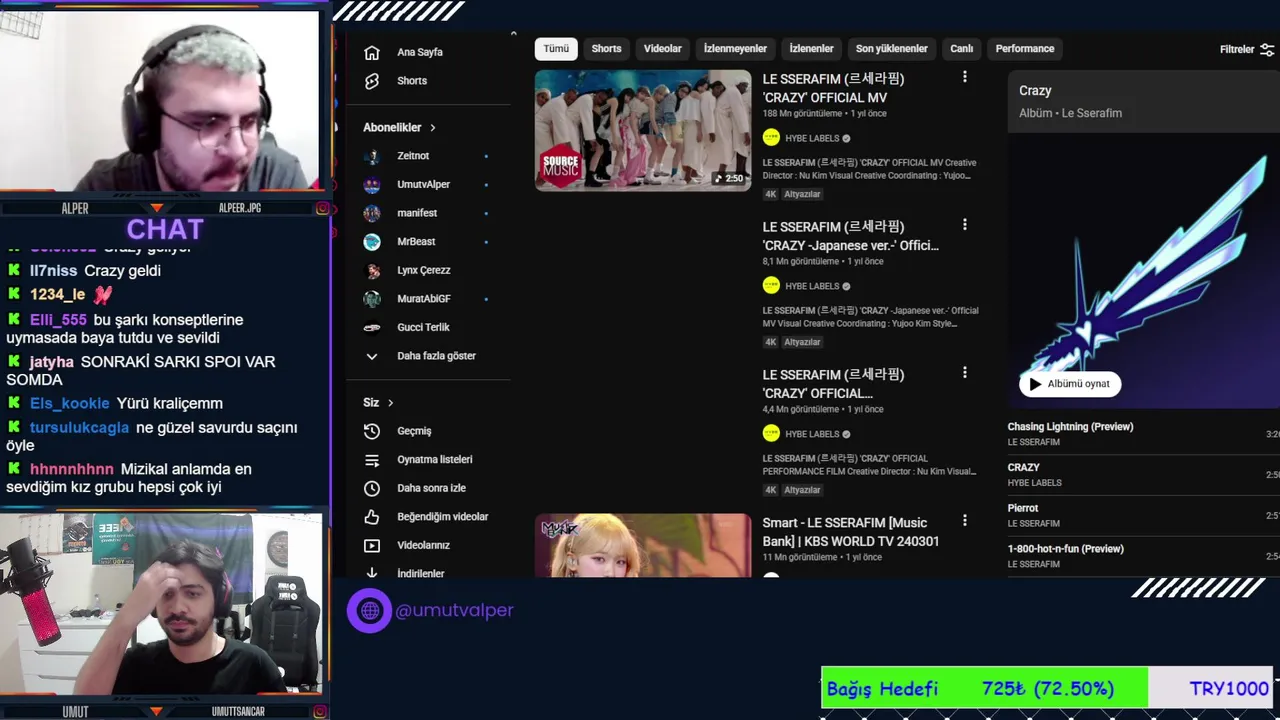Open CRAZY OFFICIAL MV video thumbnail

click(x=643, y=130)
